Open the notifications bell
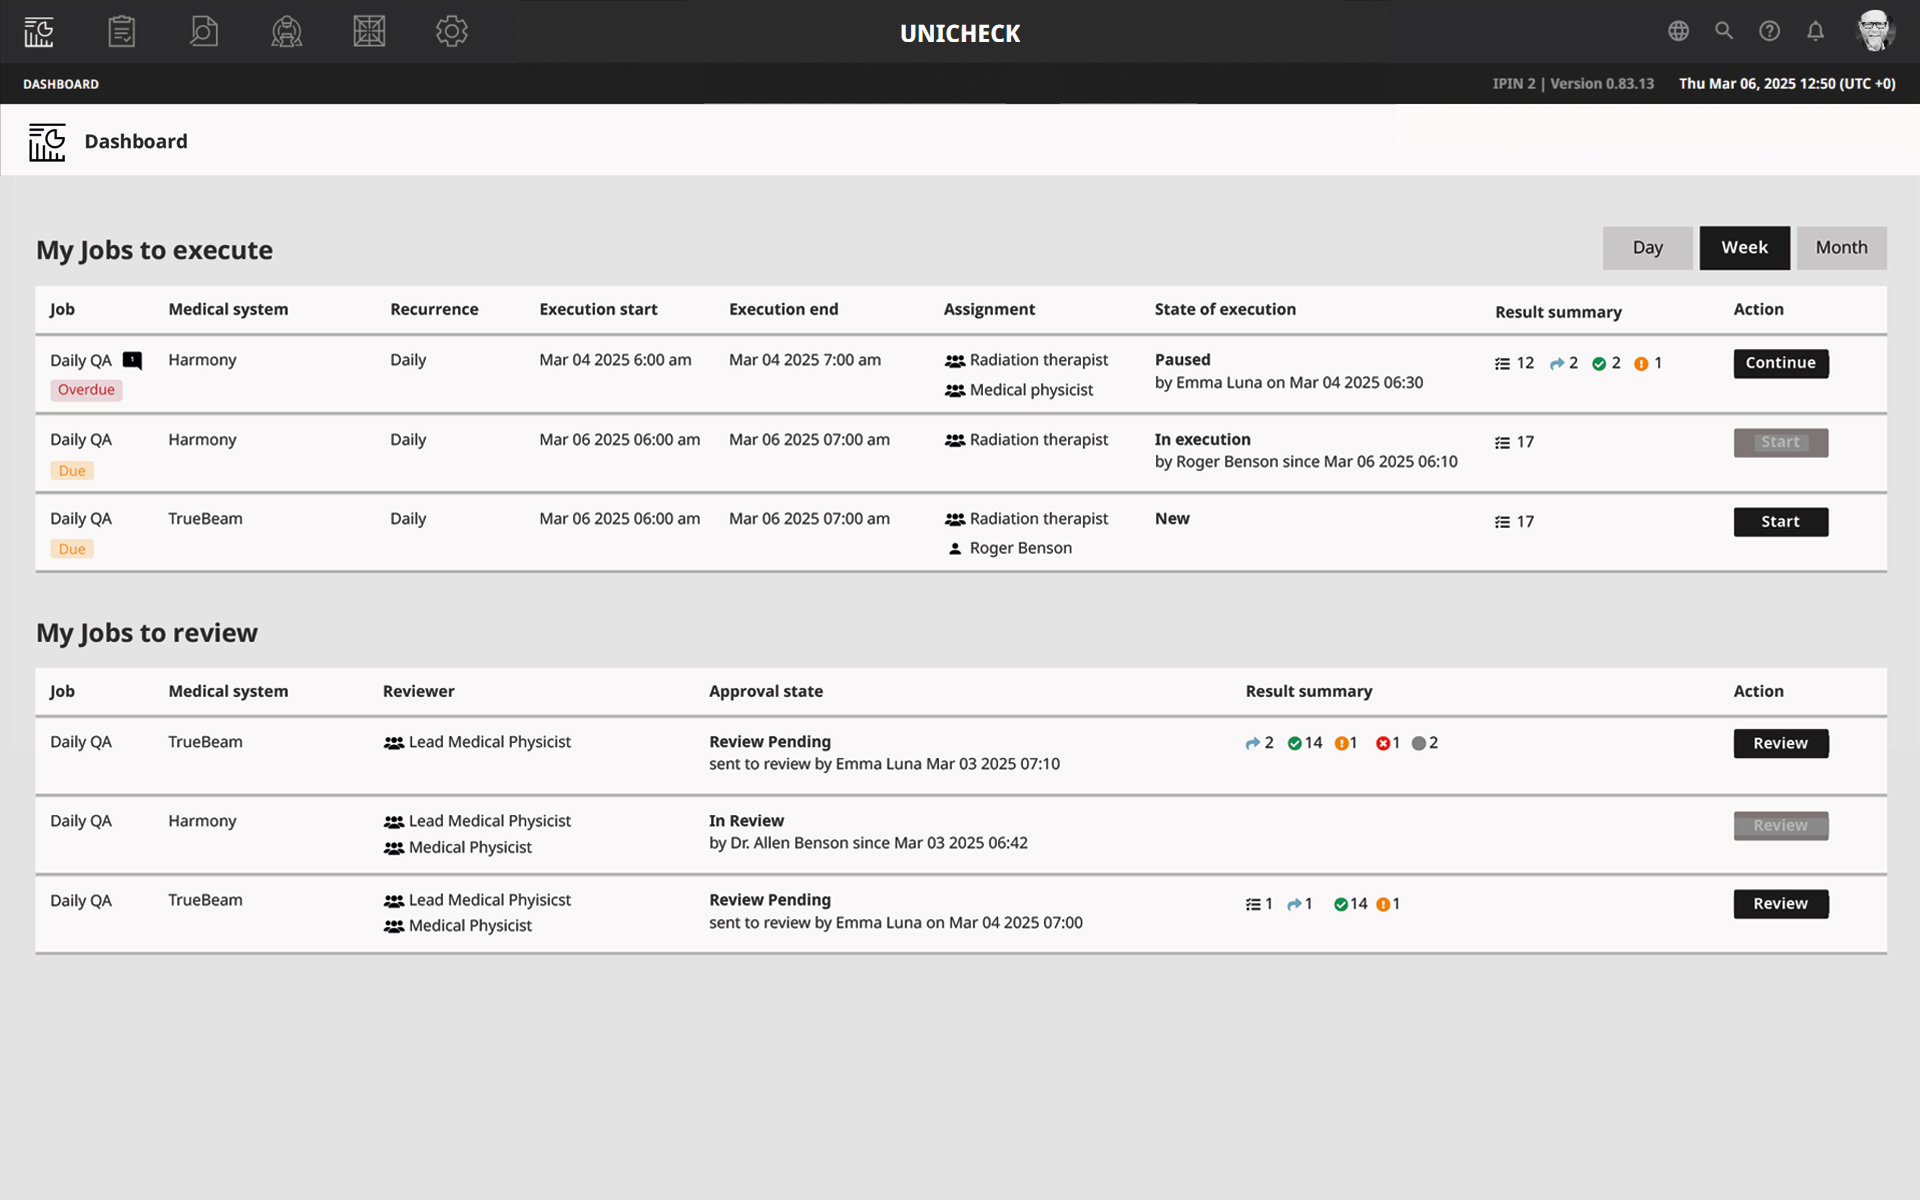Image resolution: width=1920 pixels, height=1200 pixels. click(1815, 31)
